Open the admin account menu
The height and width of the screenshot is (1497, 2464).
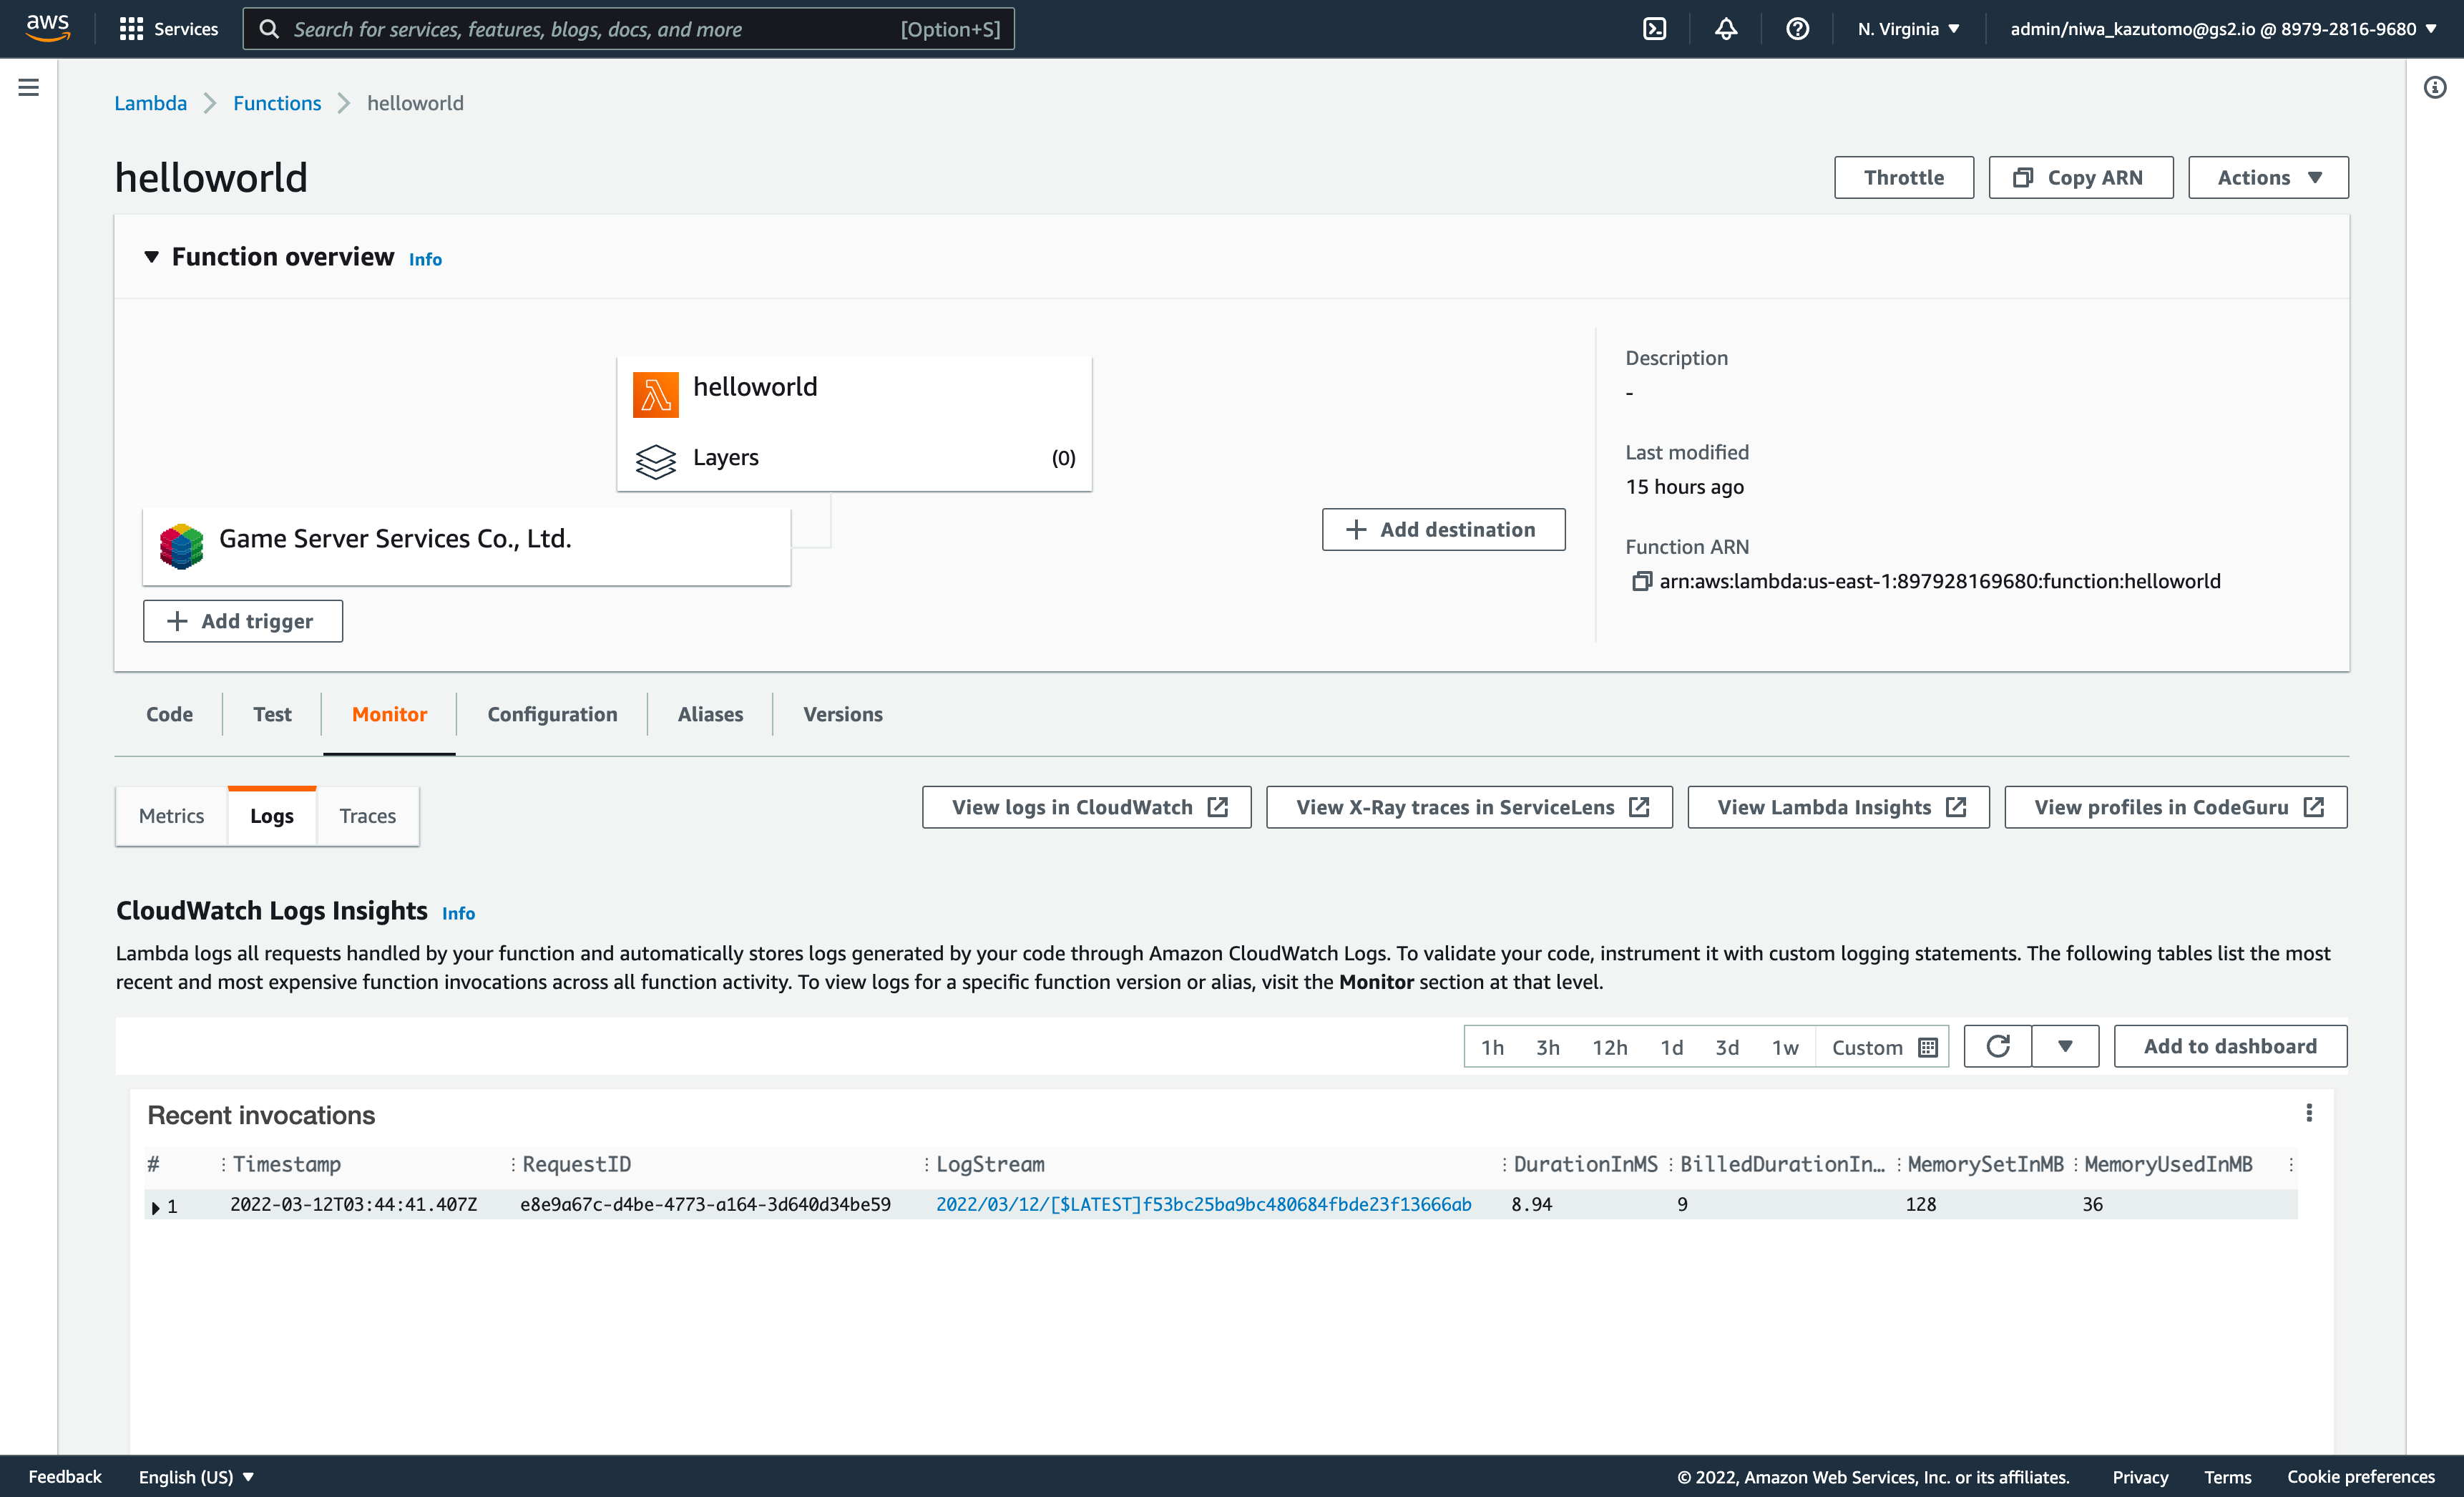click(x=2224, y=29)
